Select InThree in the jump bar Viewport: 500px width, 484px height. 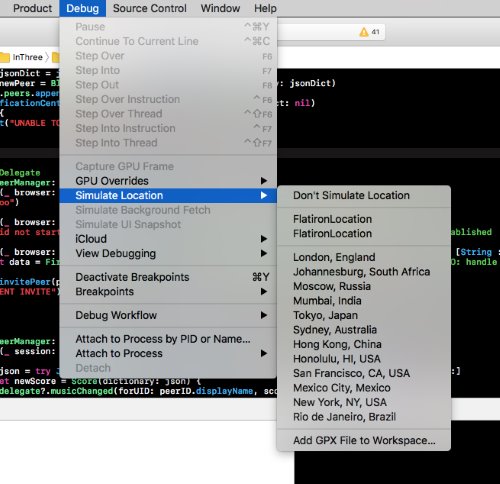coord(28,57)
